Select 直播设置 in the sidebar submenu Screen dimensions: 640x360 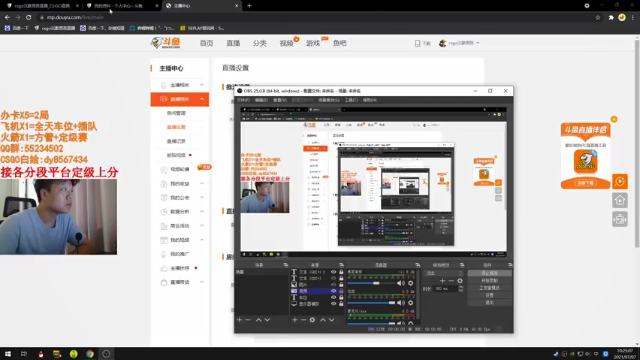176,127
